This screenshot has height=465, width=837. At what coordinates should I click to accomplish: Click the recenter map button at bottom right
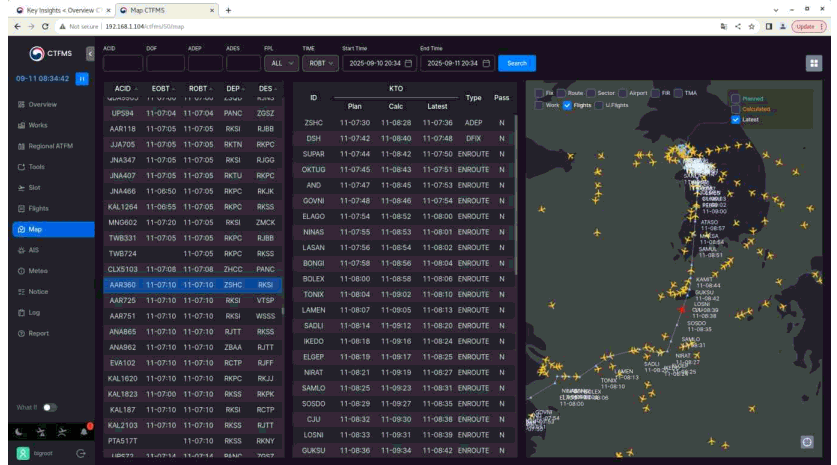click(807, 442)
